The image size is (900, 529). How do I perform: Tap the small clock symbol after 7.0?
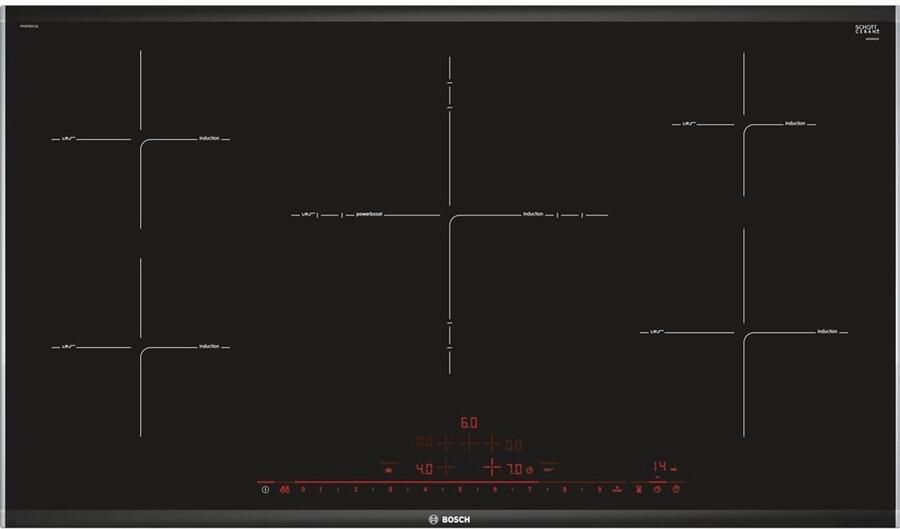click(529, 470)
